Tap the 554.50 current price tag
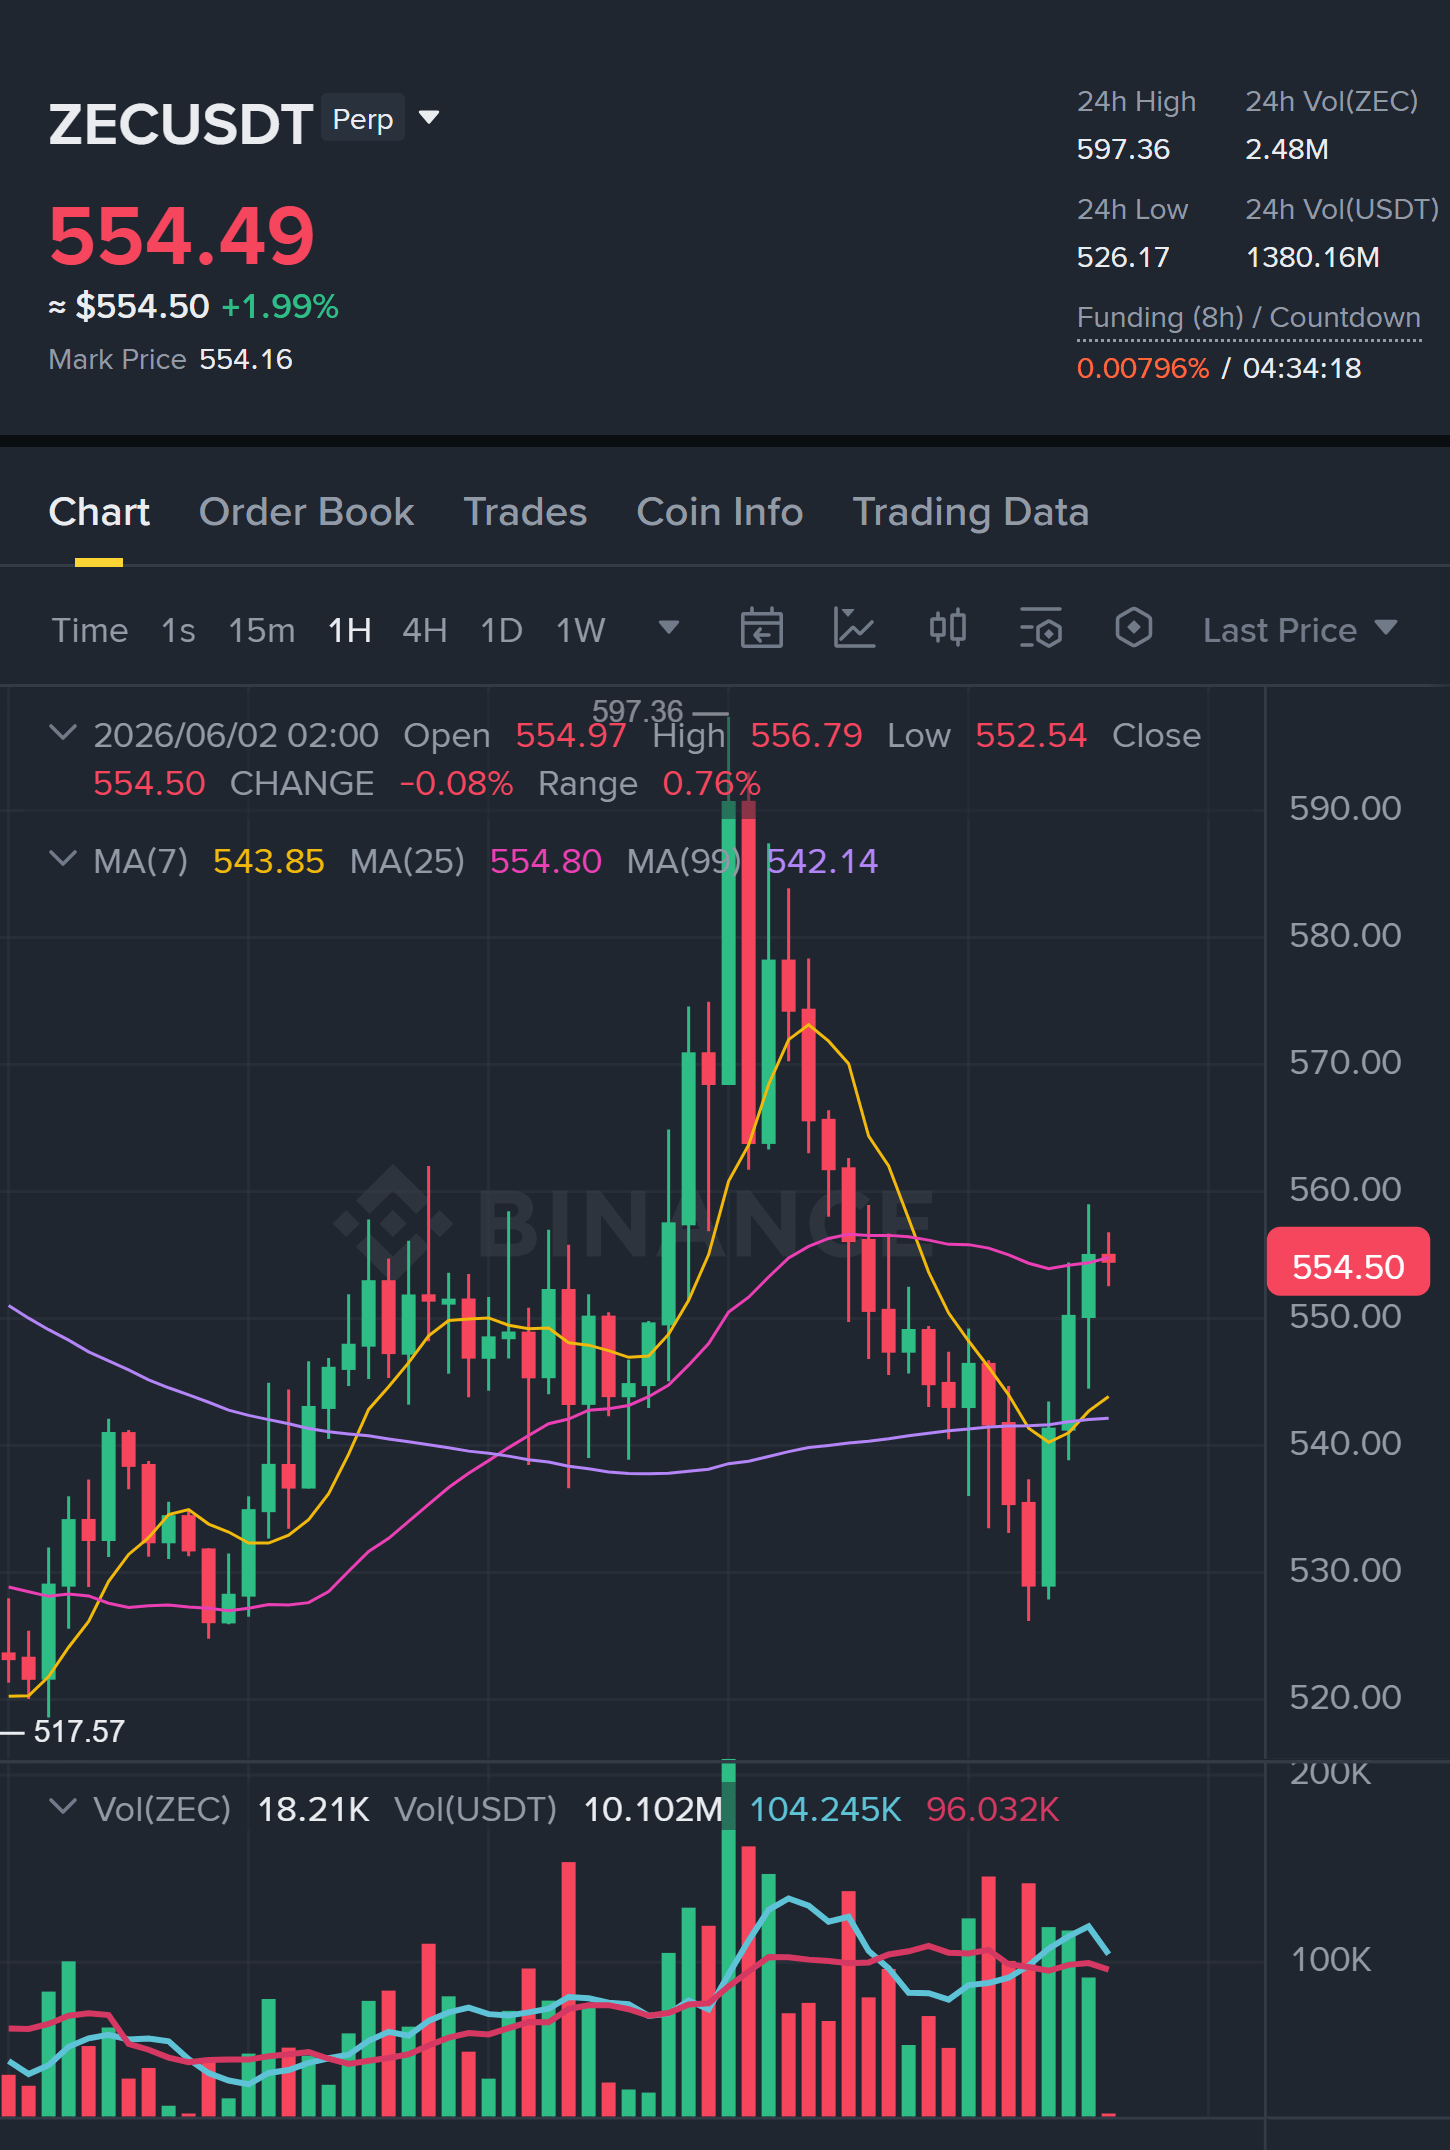 click(1348, 1262)
